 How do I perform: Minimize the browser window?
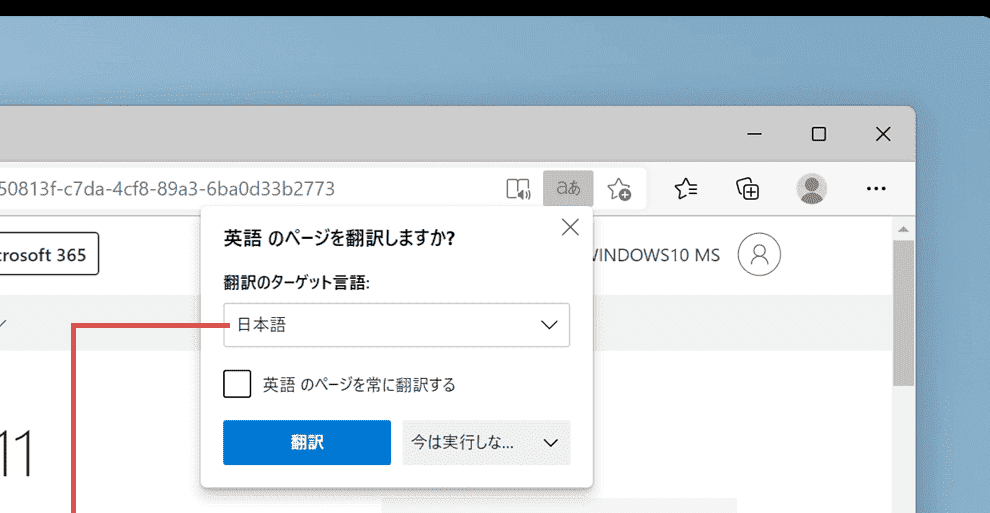pyautogui.click(x=755, y=134)
